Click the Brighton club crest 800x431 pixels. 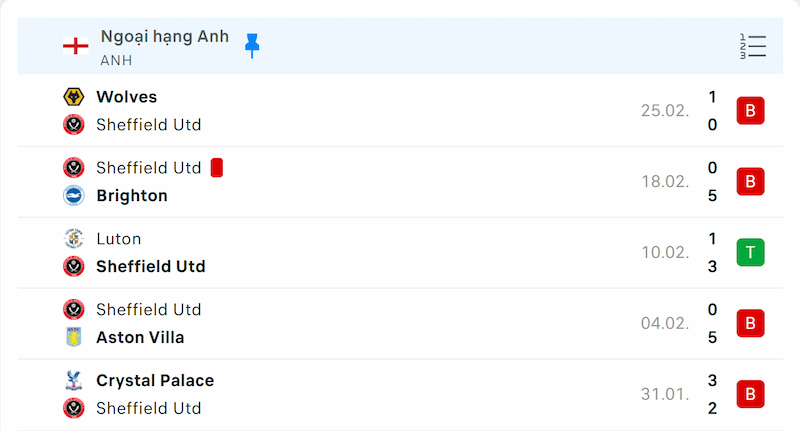tap(73, 195)
